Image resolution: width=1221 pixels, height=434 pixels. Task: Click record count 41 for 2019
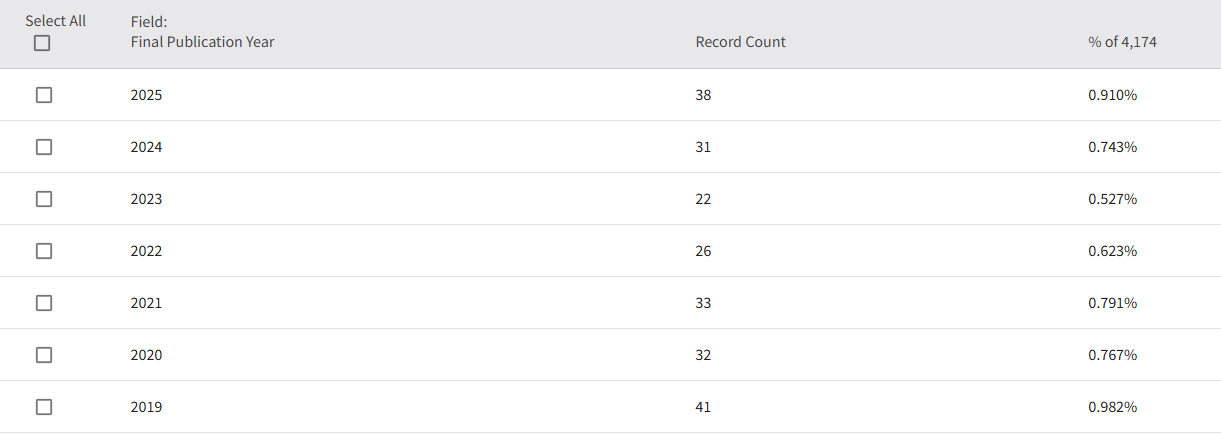[703, 407]
